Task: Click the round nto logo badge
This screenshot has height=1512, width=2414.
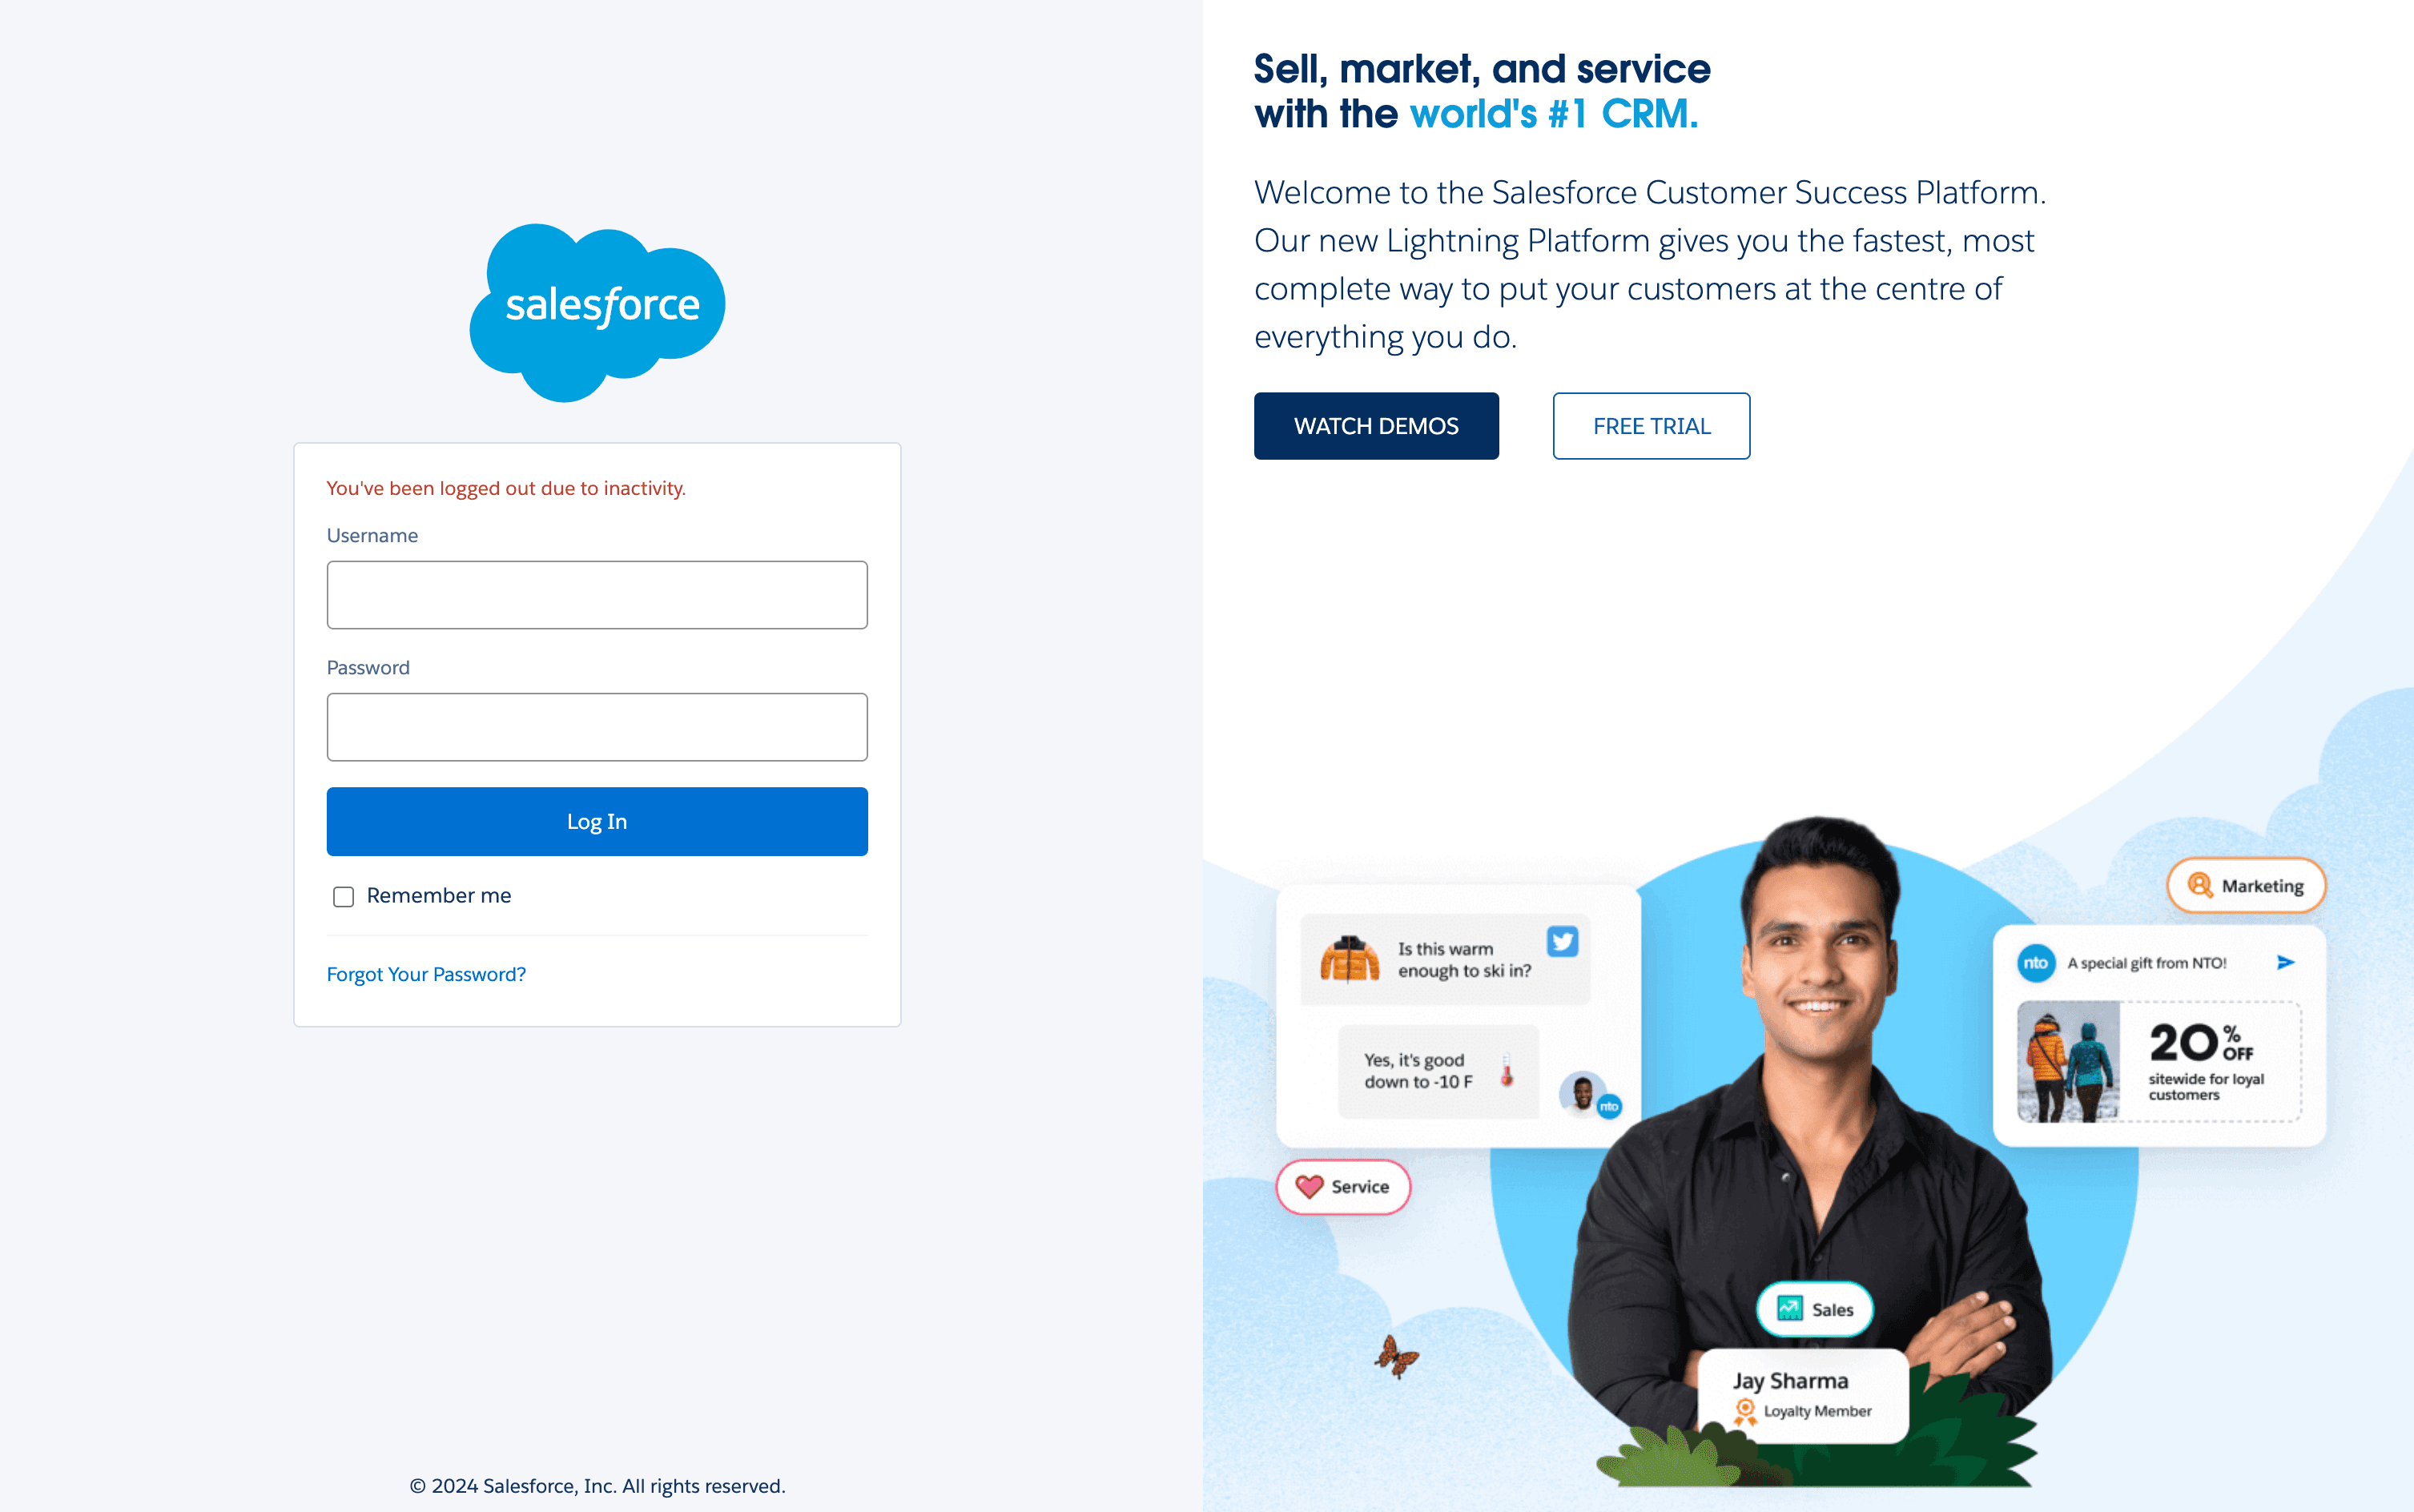Action: 2035,963
